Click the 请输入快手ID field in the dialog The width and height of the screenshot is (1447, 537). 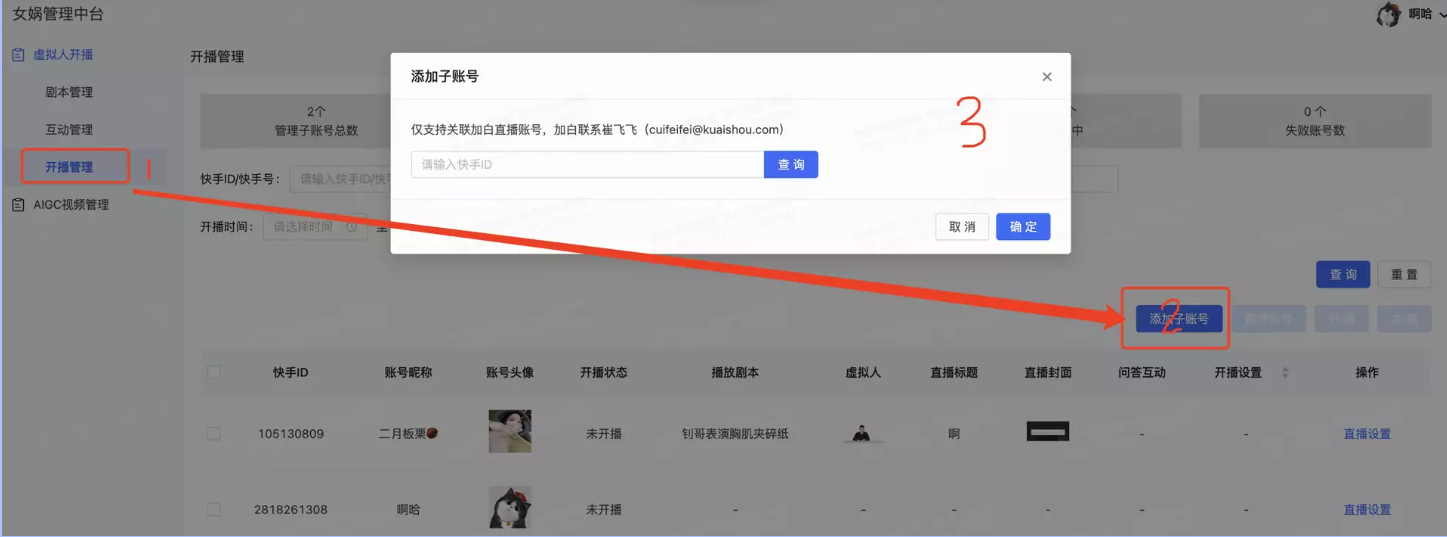(x=588, y=164)
